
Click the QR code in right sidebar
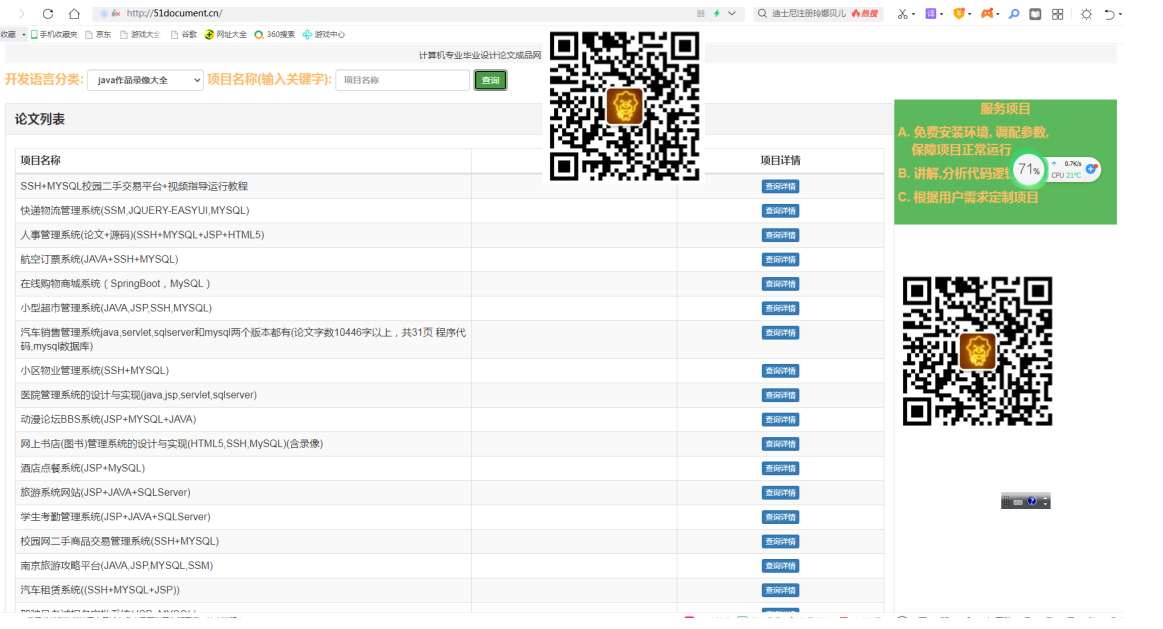[977, 351]
